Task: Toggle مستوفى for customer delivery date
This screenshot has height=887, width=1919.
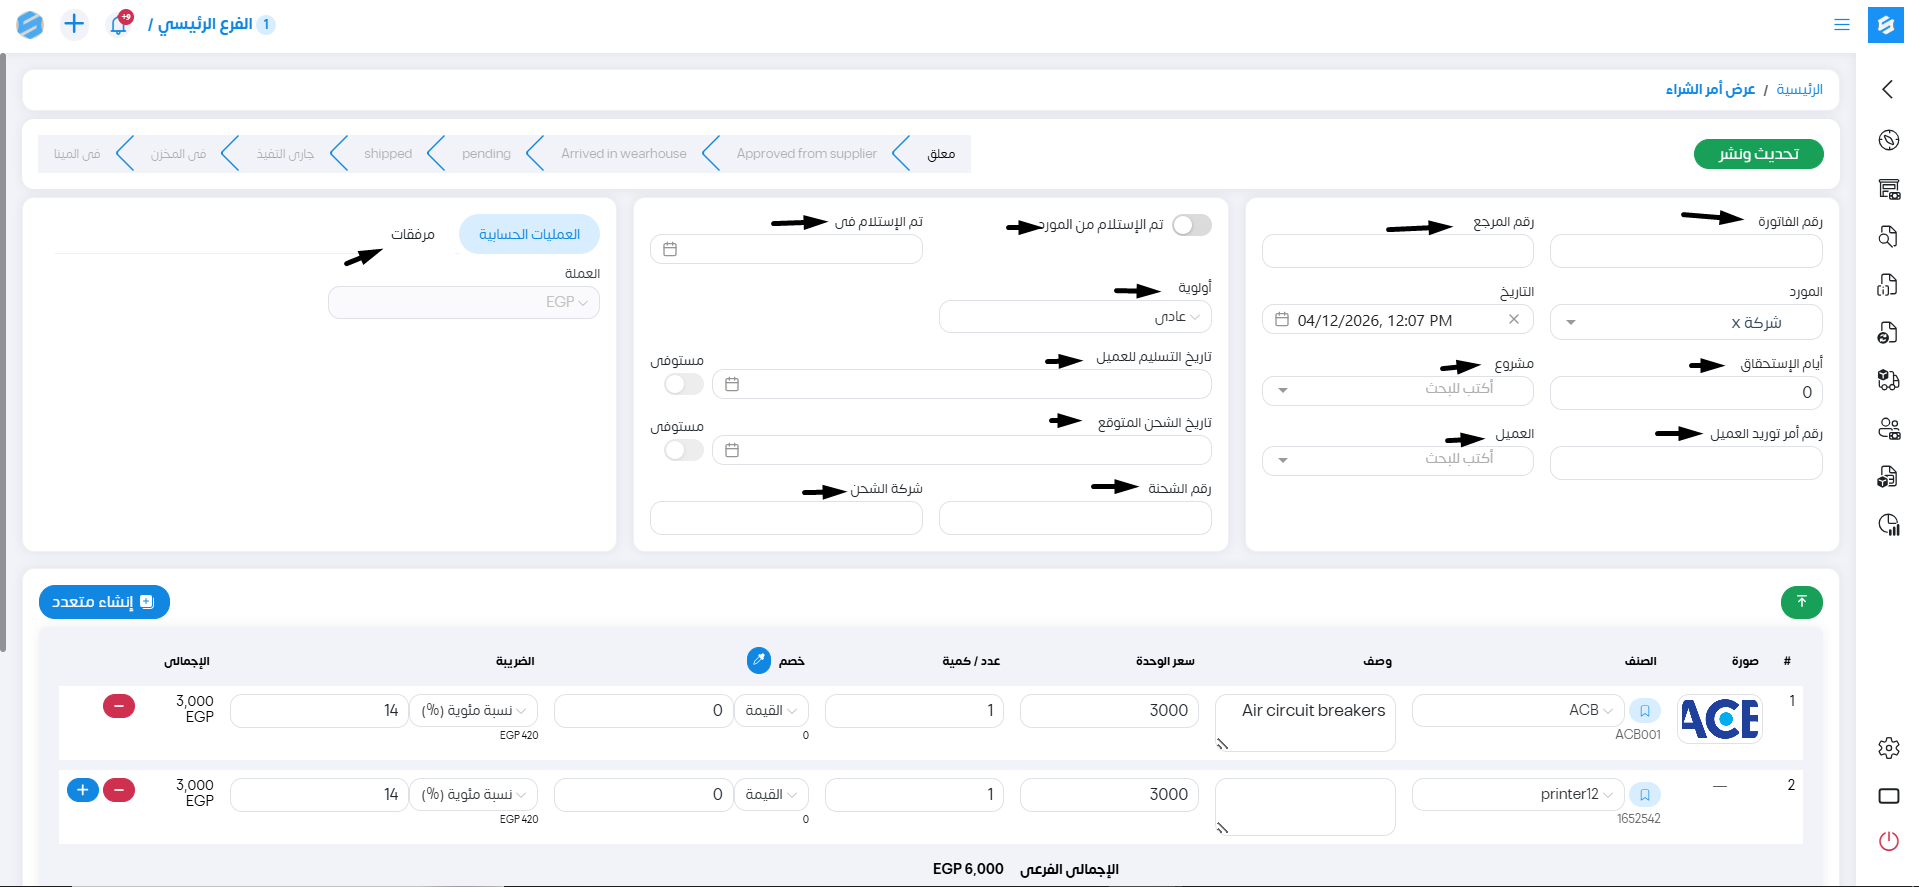Action: coord(684,384)
